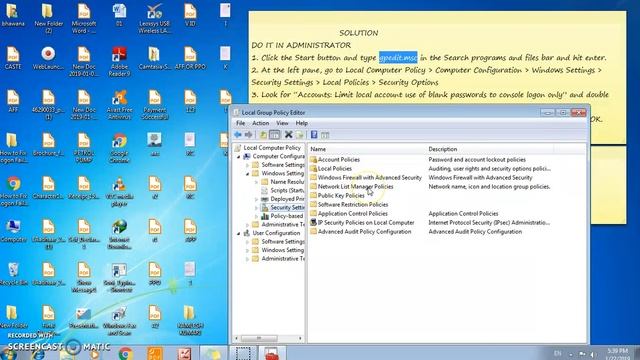Expand the Security Settings tree node
The width and height of the screenshot is (640, 360).
tap(256, 208)
